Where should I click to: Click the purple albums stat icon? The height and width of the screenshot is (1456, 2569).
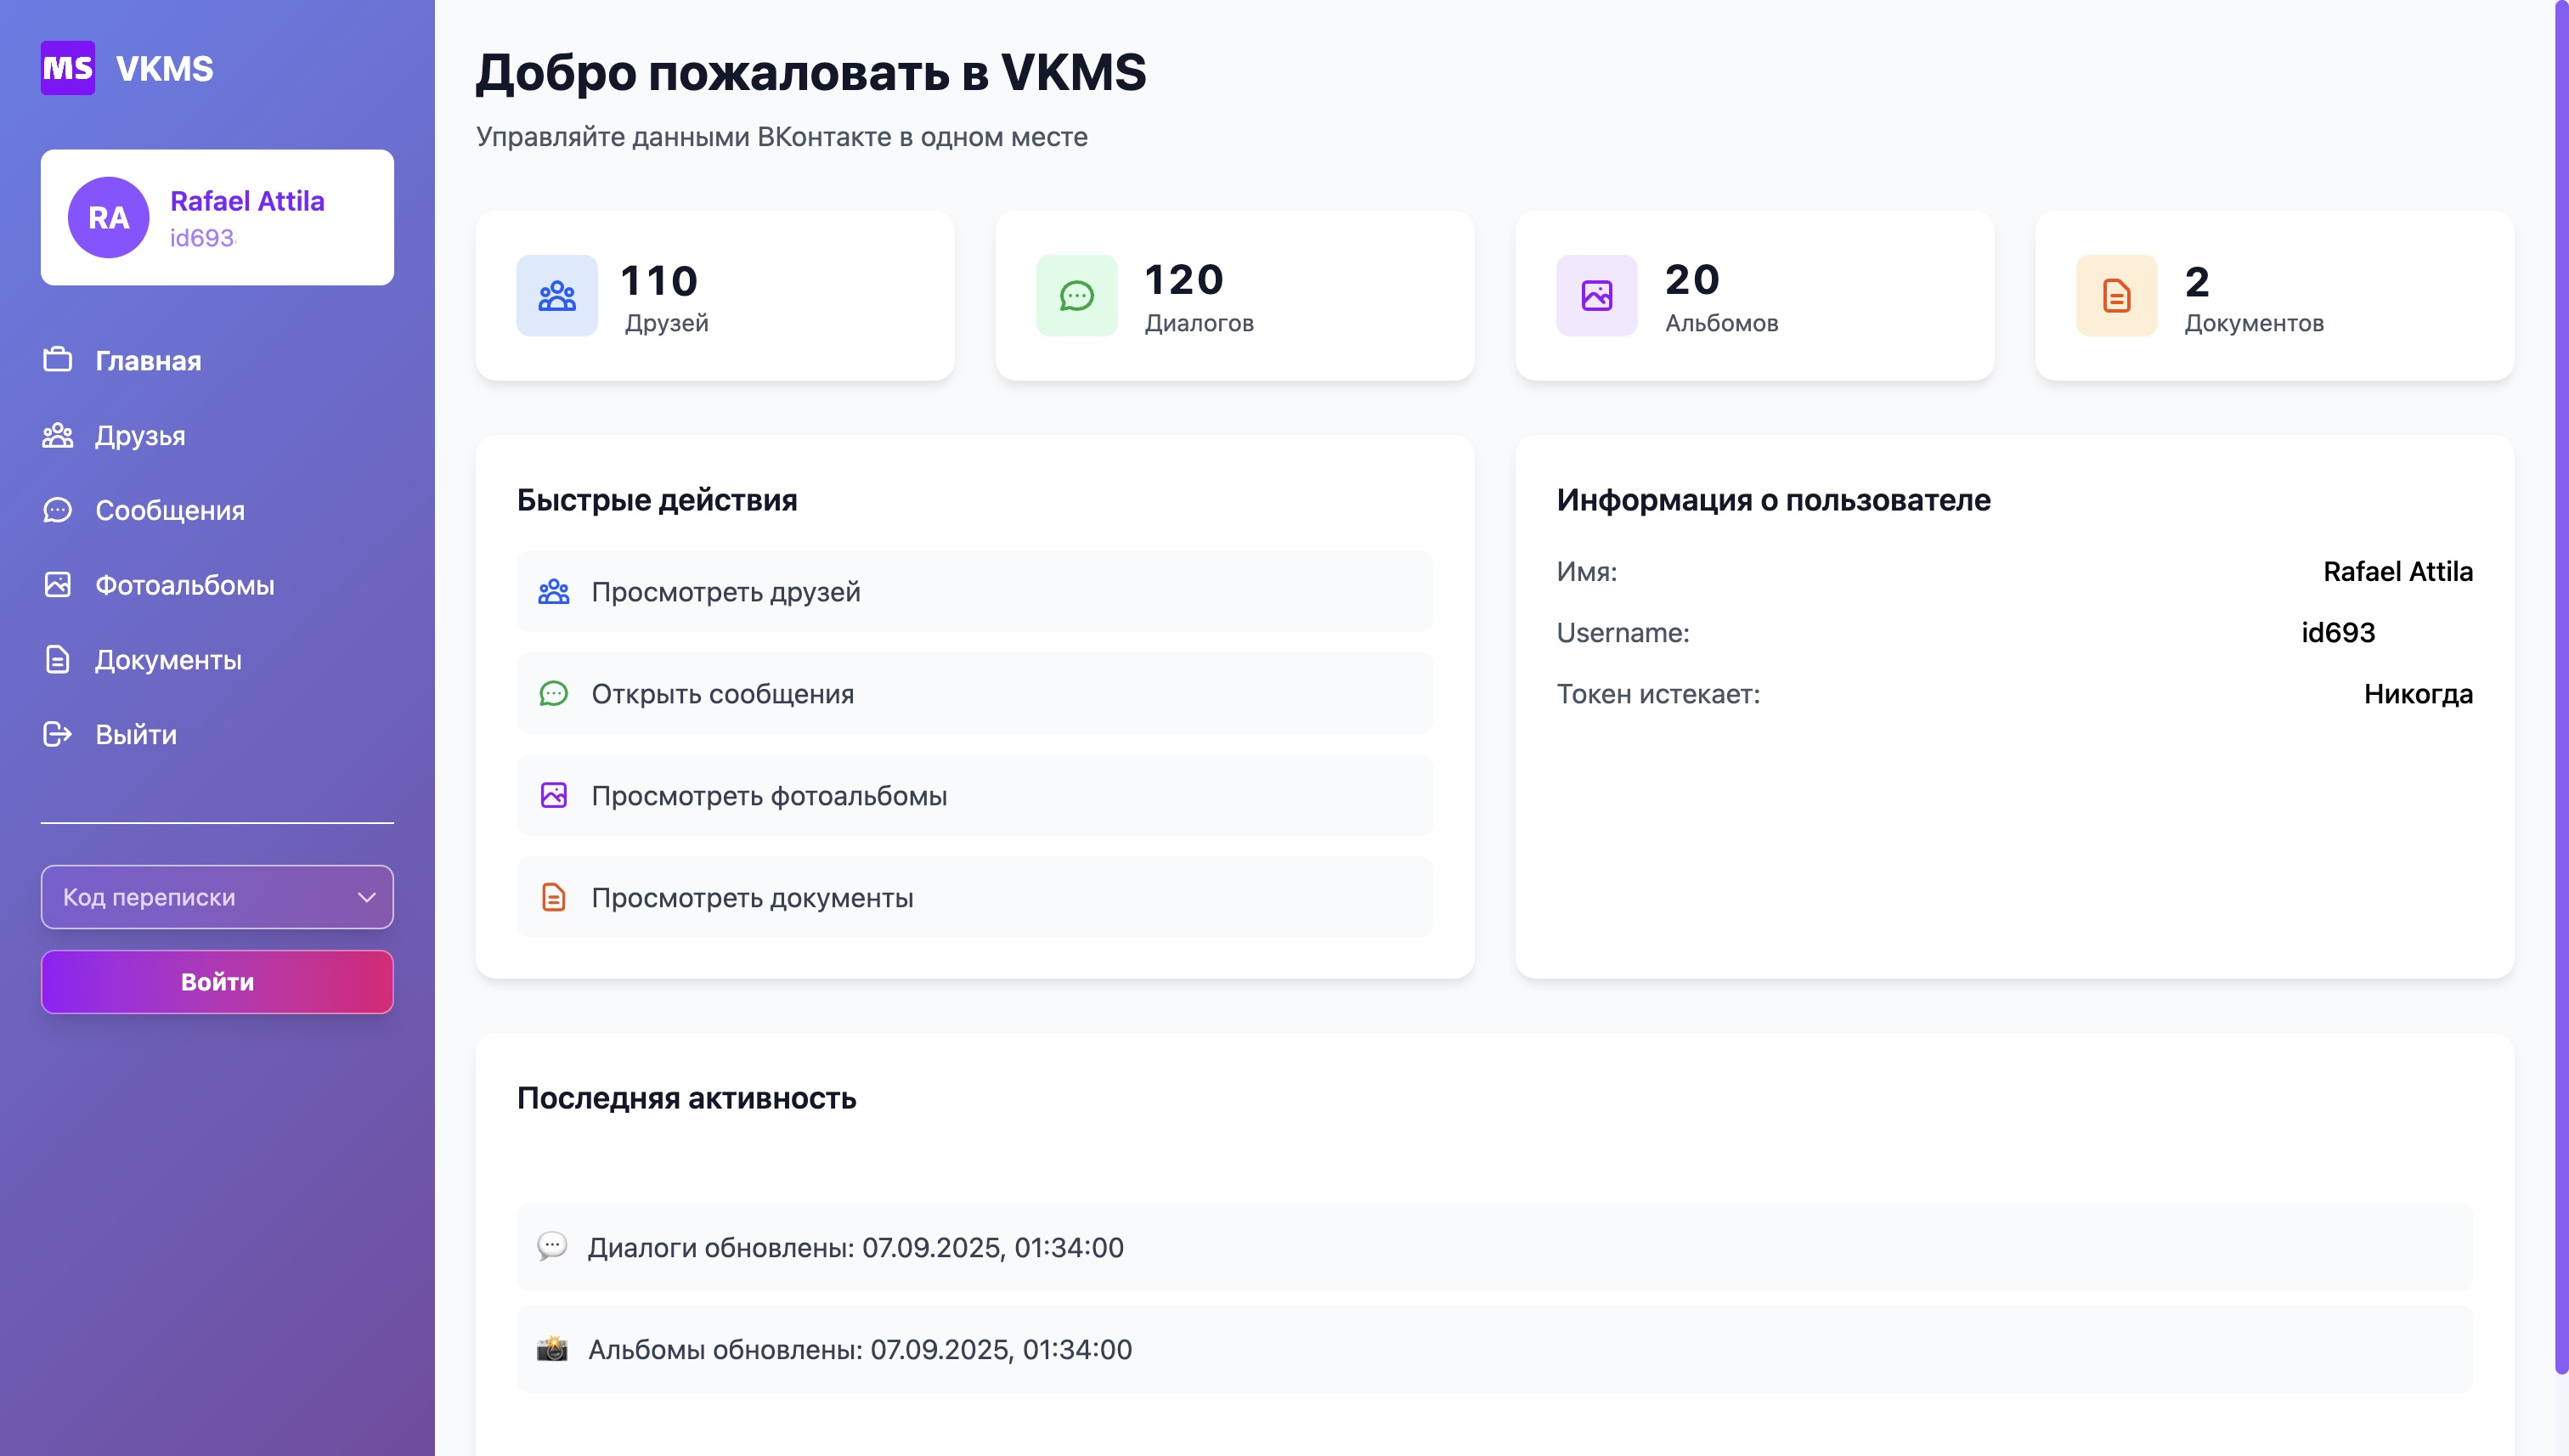click(x=1596, y=295)
